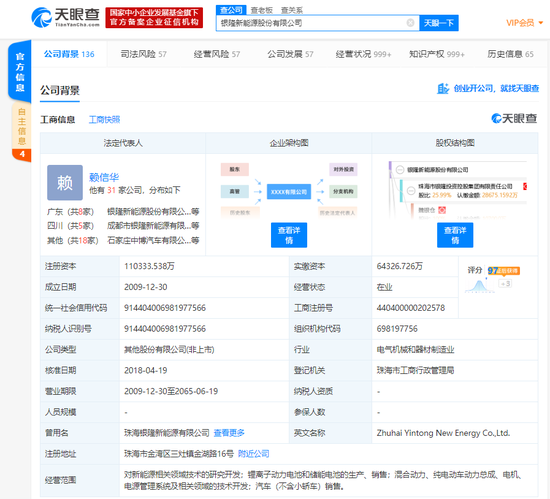Open the 经营风险 57 tab
The height and width of the screenshot is (499, 550).
pyautogui.click(x=217, y=54)
